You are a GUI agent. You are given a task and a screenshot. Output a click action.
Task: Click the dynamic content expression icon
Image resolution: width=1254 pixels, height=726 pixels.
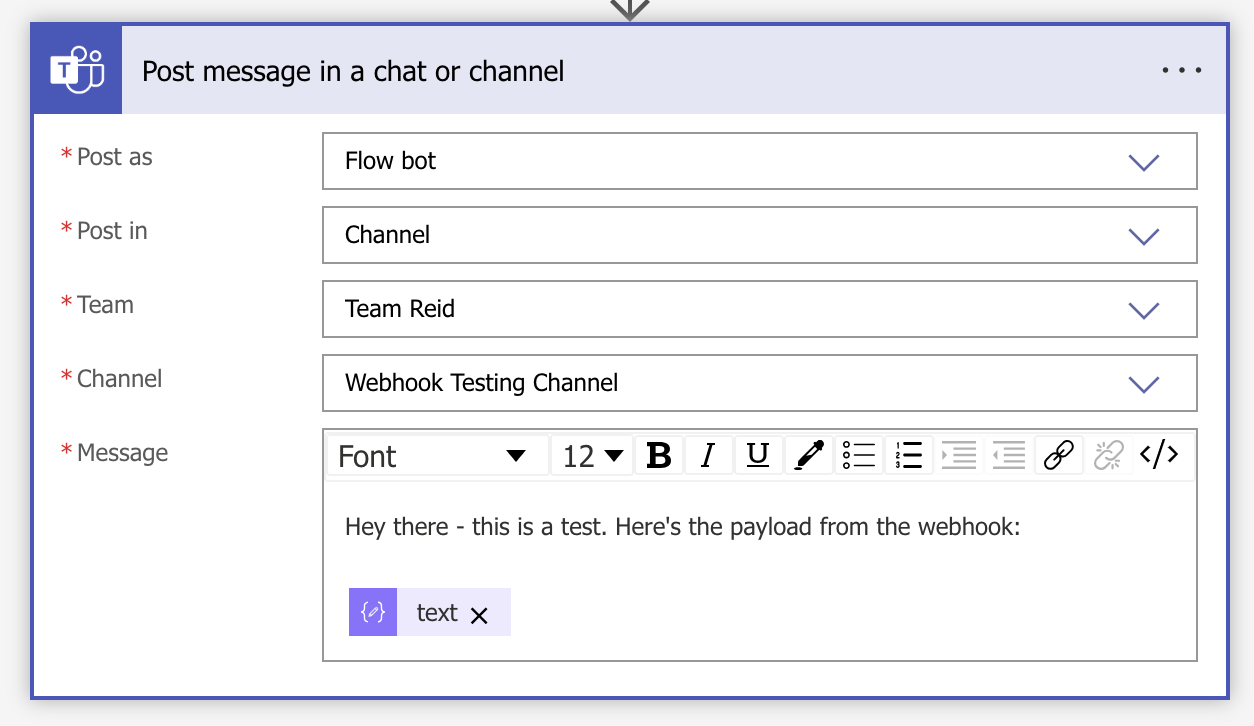[x=373, y=612]
